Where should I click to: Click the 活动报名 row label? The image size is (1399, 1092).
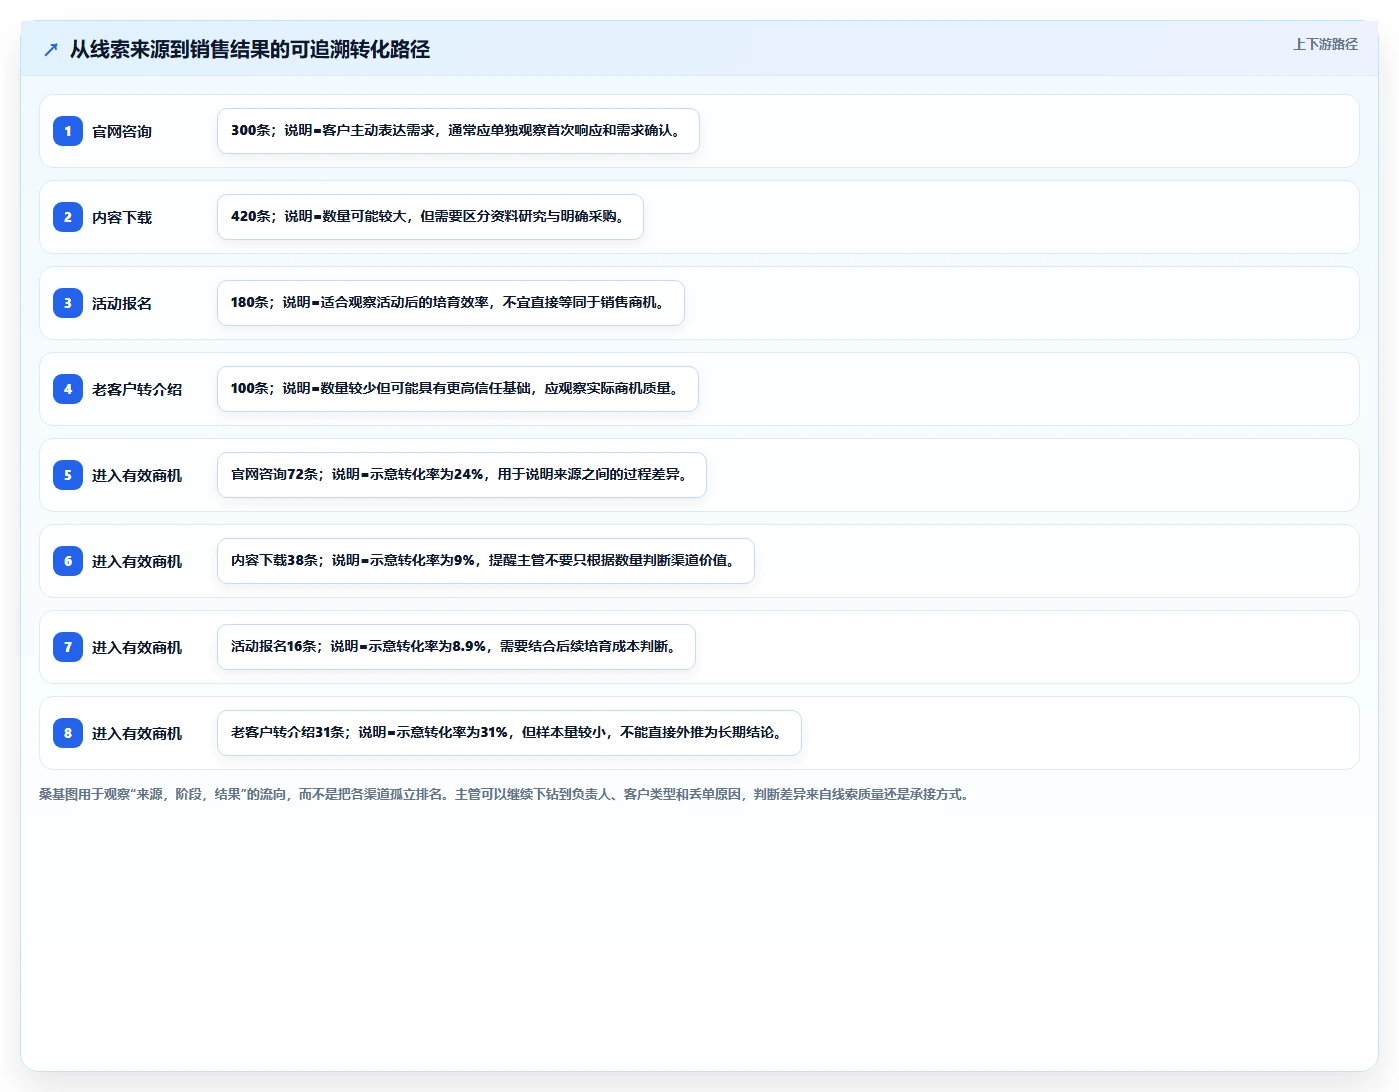coord(122,303)
